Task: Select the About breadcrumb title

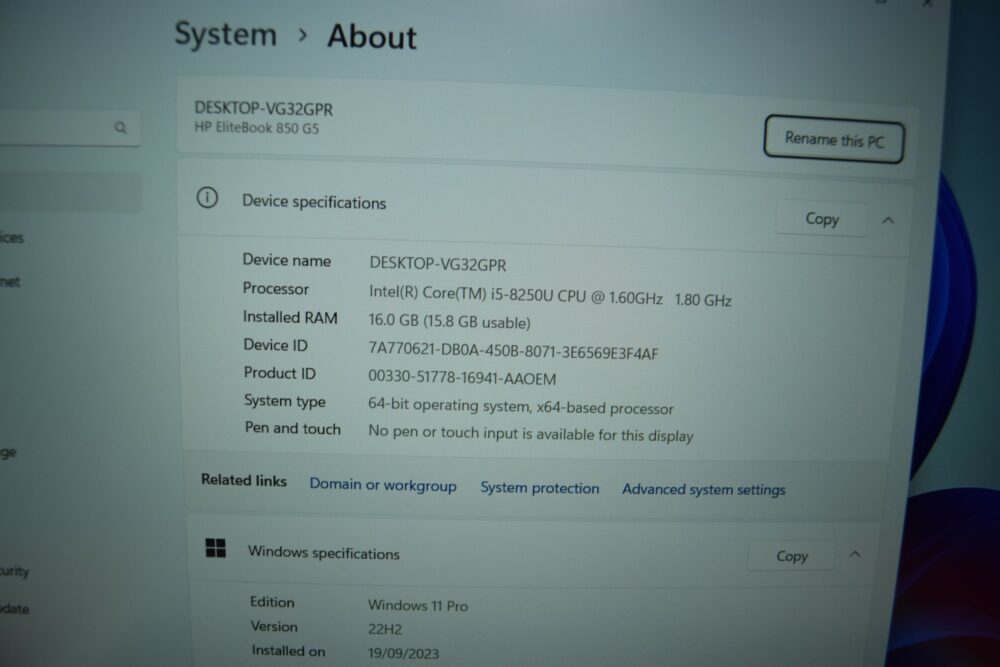Action: point(372,36)
